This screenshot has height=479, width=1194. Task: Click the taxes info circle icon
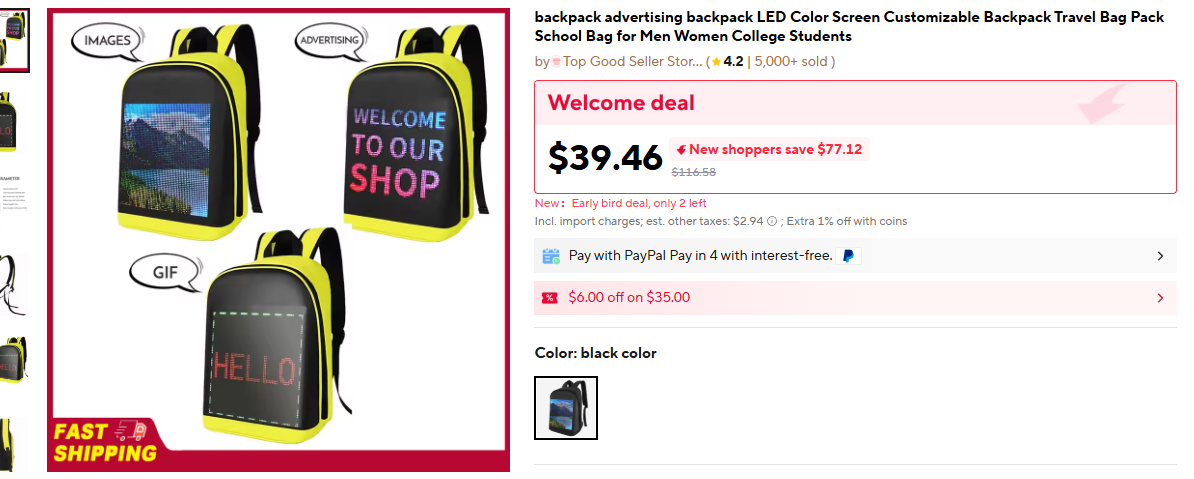pos(772,221)
